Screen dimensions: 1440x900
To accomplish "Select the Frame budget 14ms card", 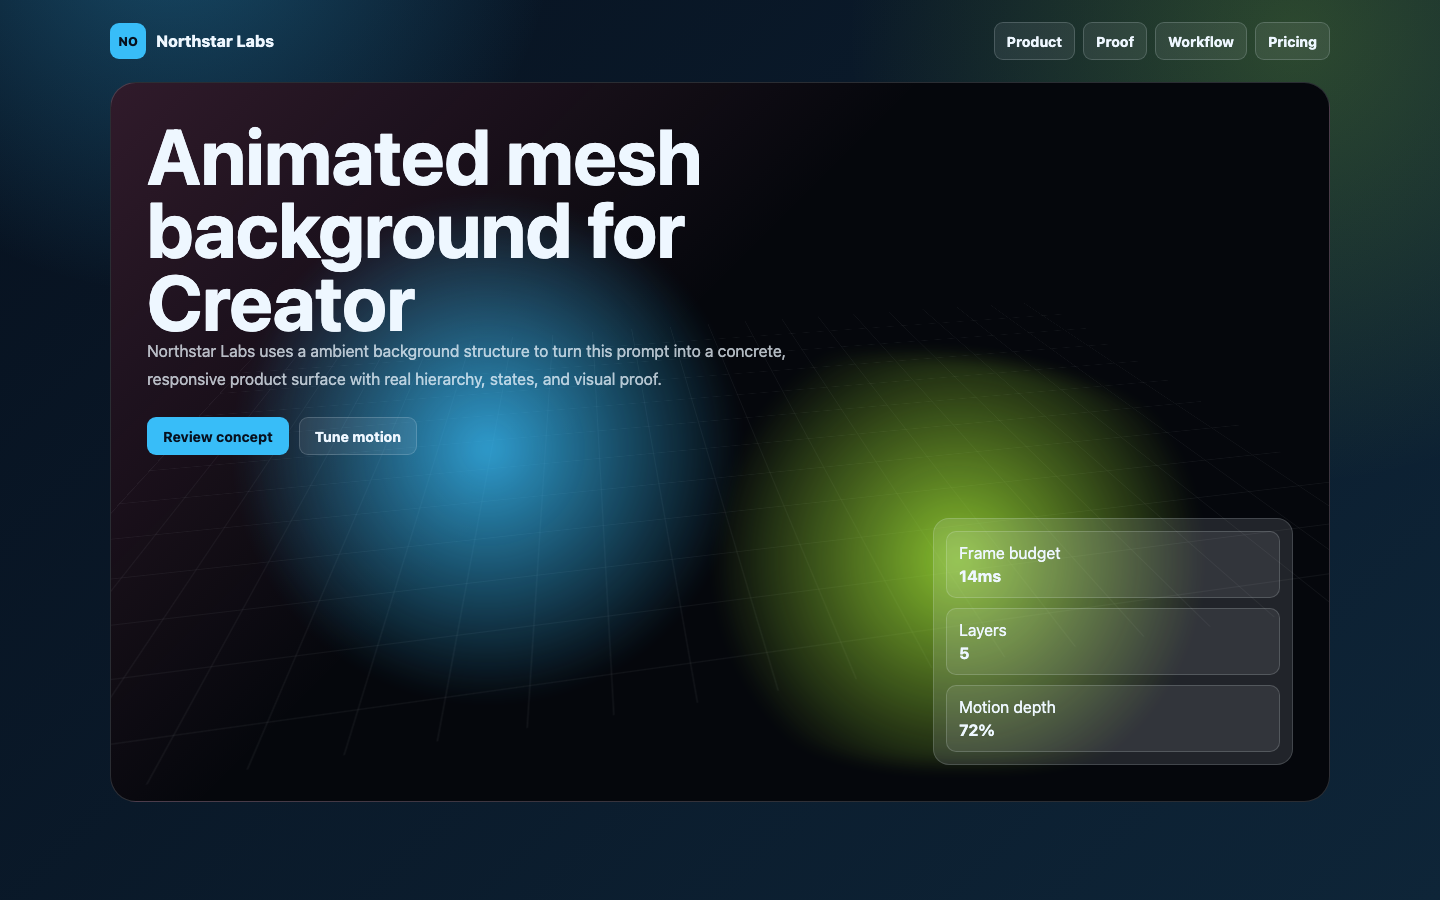I will point(1113,564).
